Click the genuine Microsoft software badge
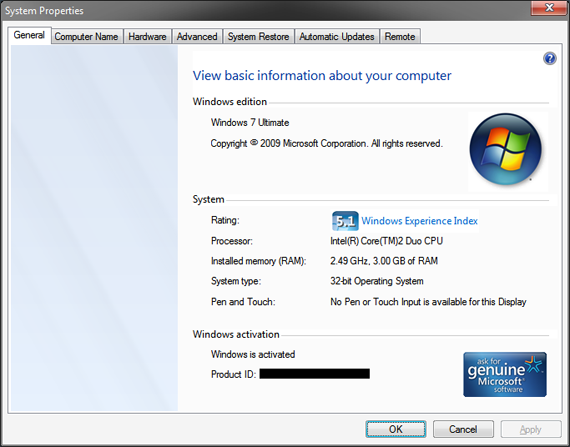This screenshot has width=570, height=447. tap(505, 374)
